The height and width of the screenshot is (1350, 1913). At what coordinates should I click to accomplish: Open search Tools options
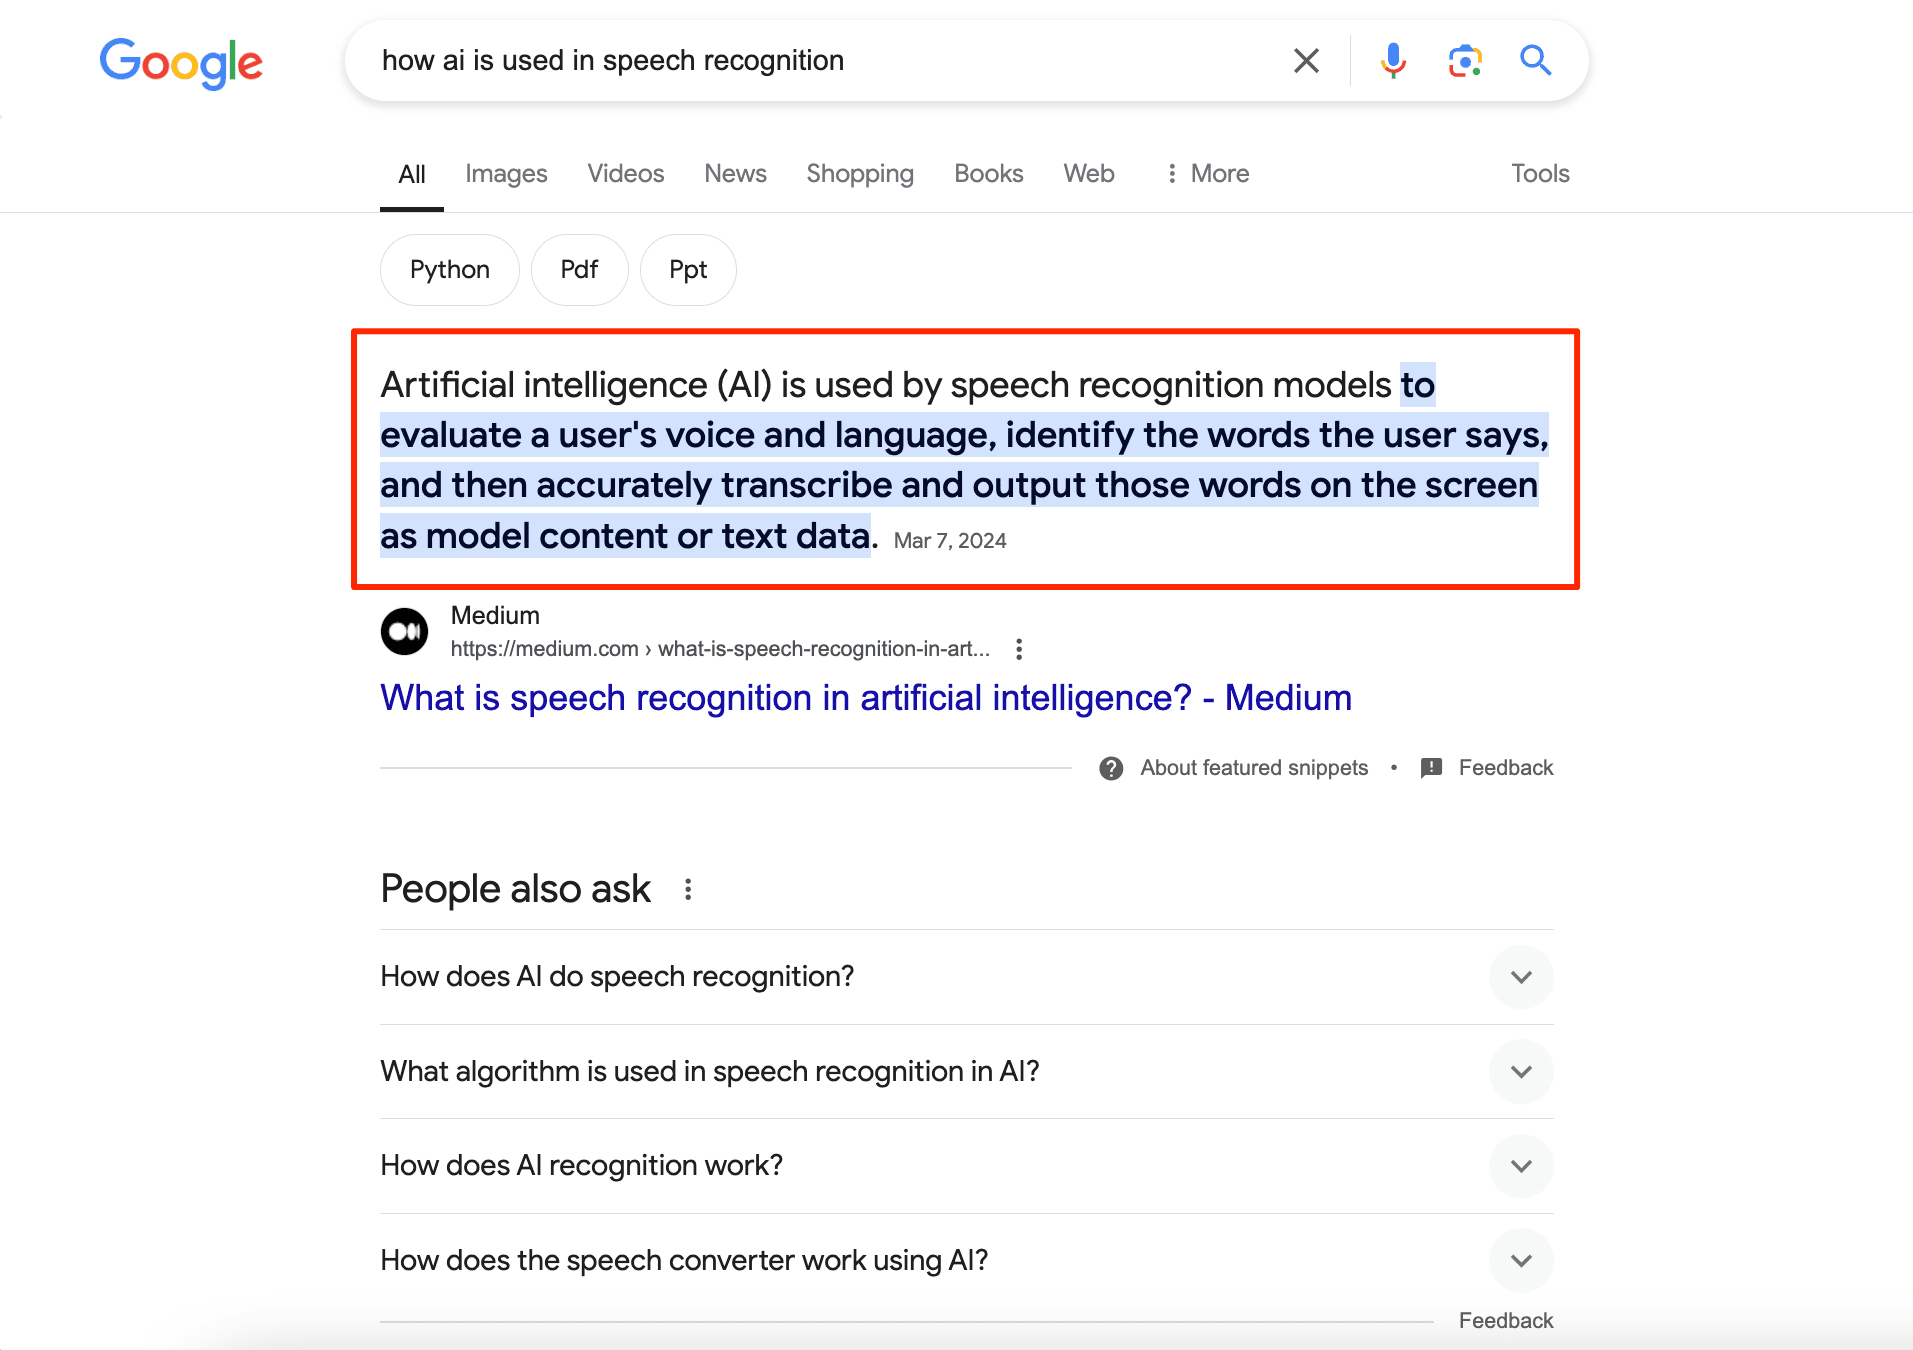(1538, 173)
